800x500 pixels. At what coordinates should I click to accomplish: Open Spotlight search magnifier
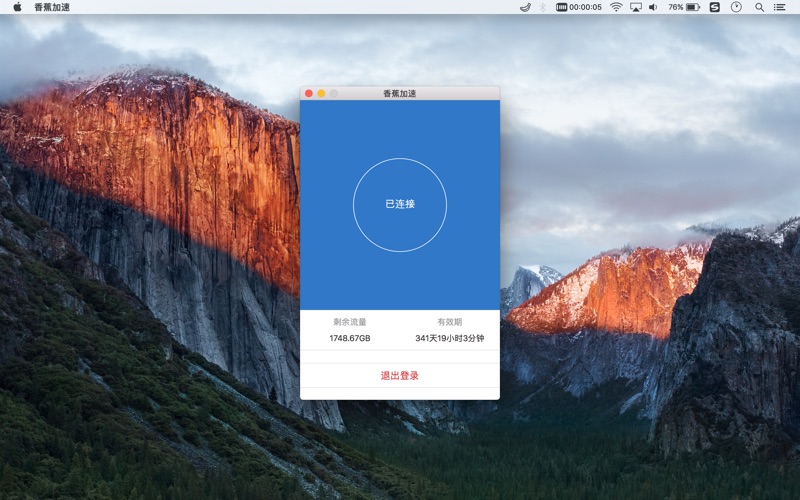pos(760,7)
